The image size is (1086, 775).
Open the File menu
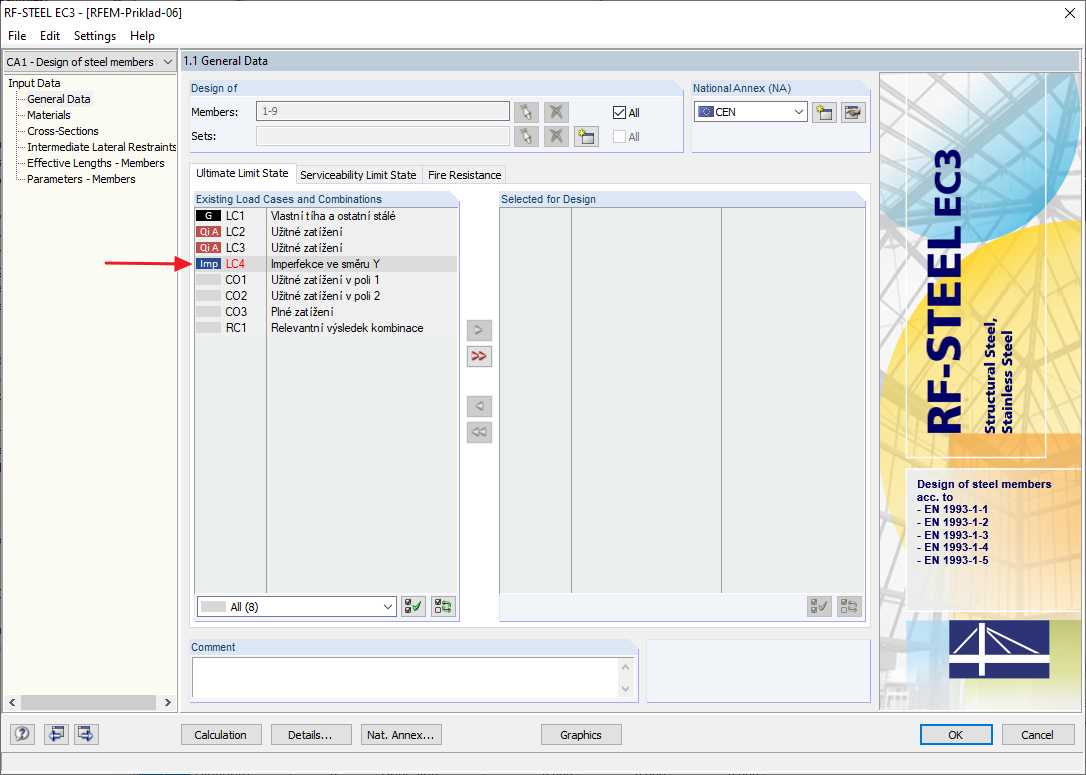[17, 36]
